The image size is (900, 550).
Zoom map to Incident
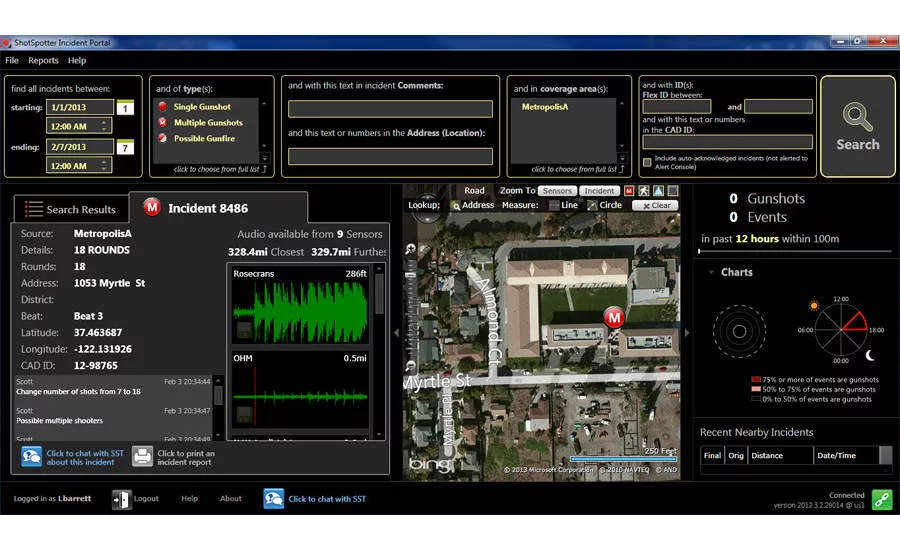pos(599,191)
